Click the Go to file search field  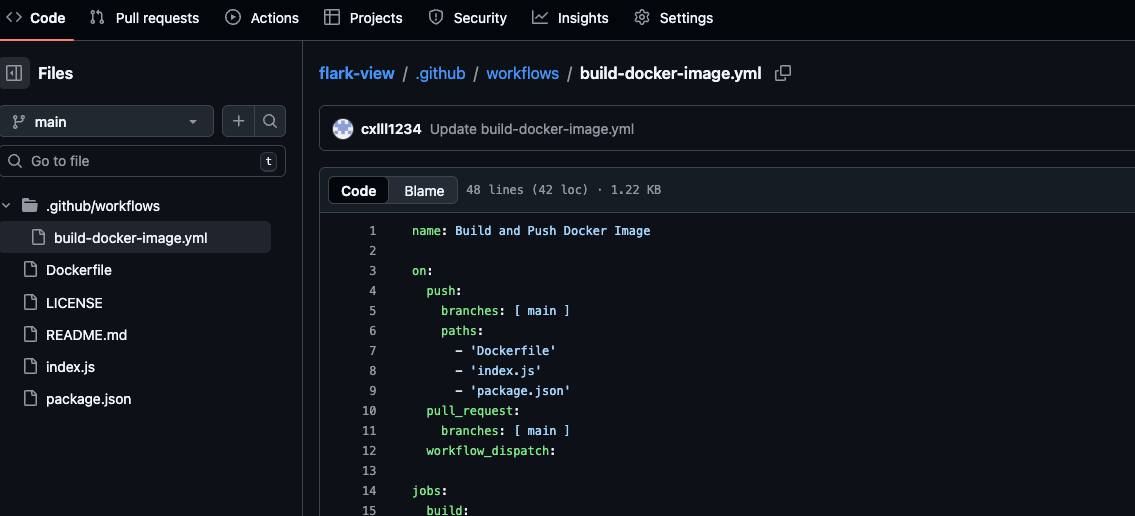click(140, 161)
